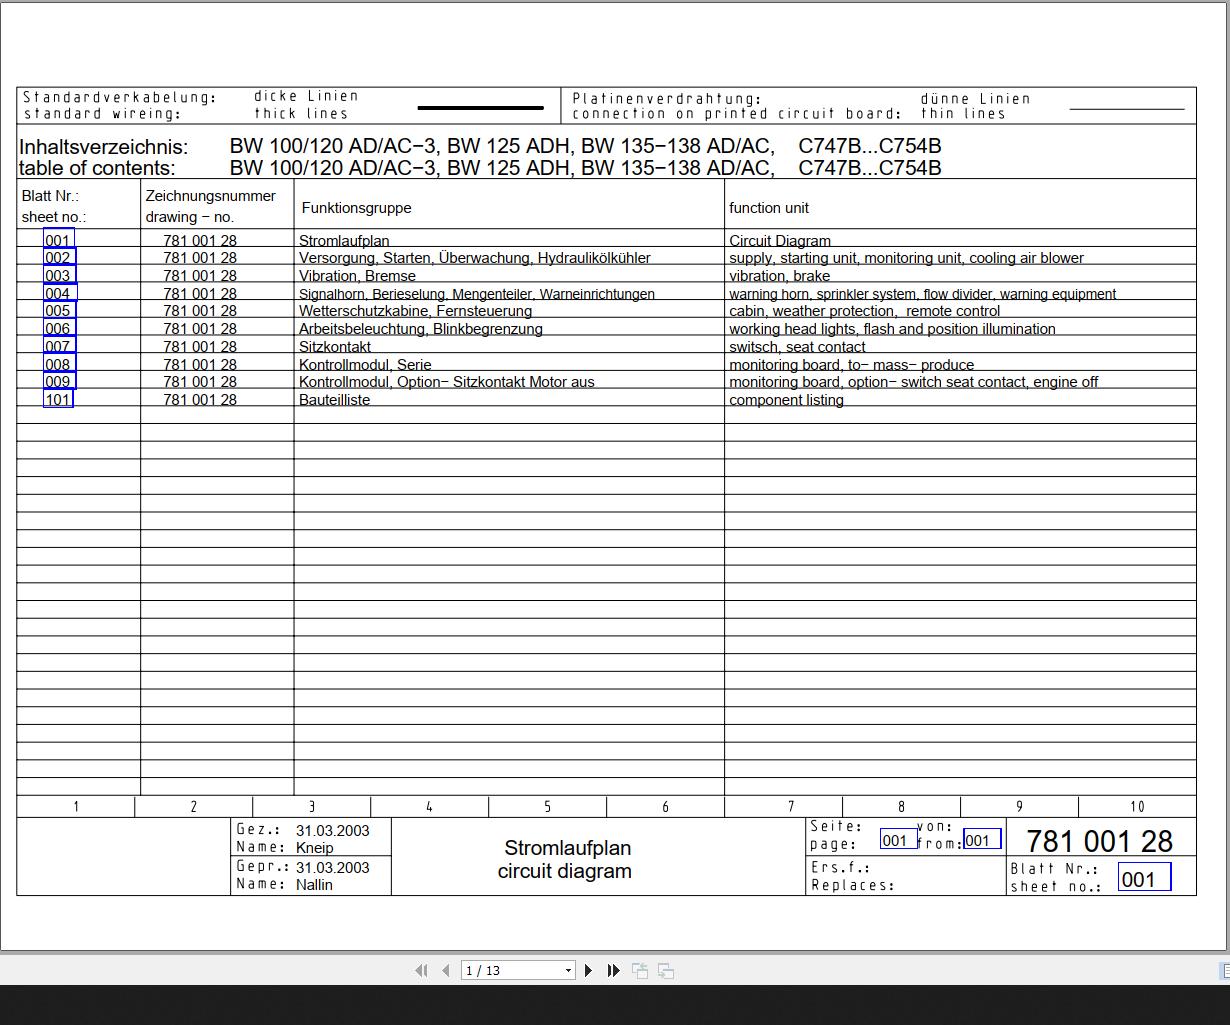Toggle the page layout icon at bottom right
The height and width of the screenshot is (1025, 1230).
click(1224, 970)
